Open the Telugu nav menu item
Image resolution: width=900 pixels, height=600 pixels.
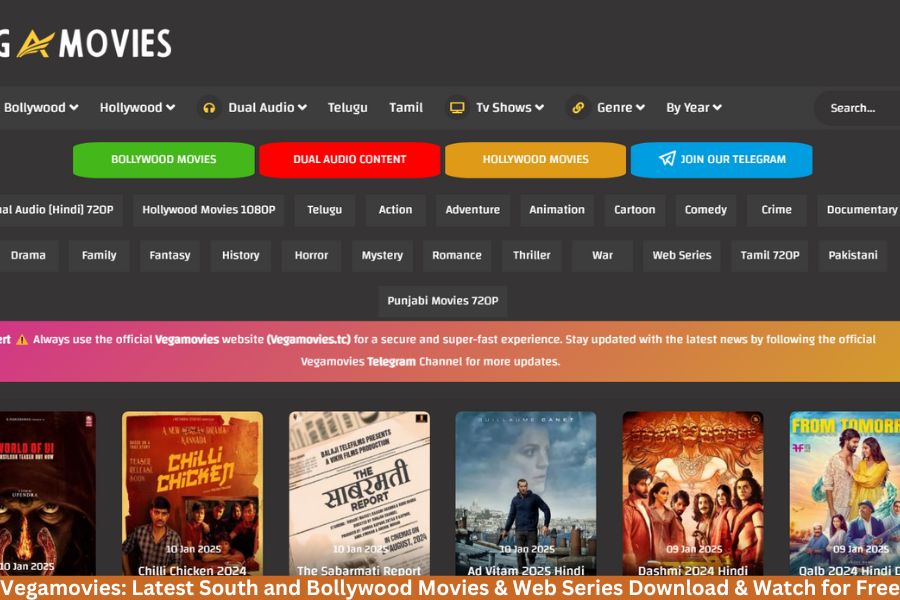tap(347, 107)
